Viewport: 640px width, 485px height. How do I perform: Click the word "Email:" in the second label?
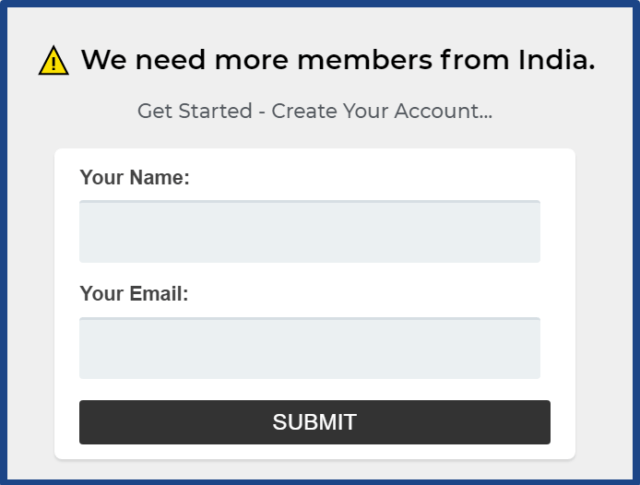(x=159, y=294)
